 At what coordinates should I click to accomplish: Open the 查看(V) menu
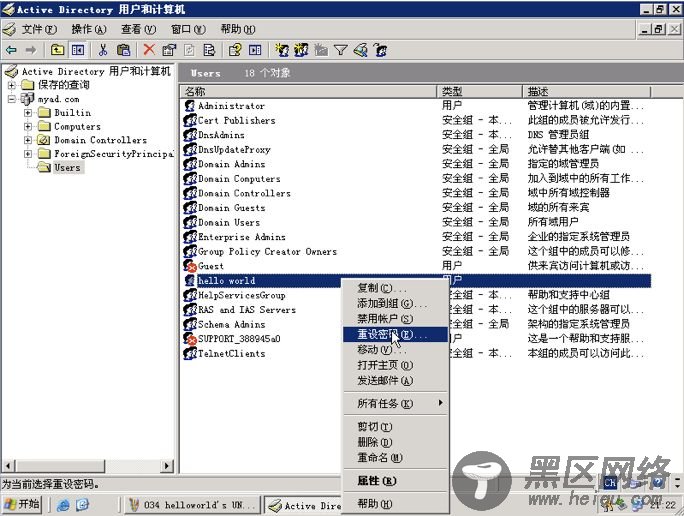click(139, 29)
